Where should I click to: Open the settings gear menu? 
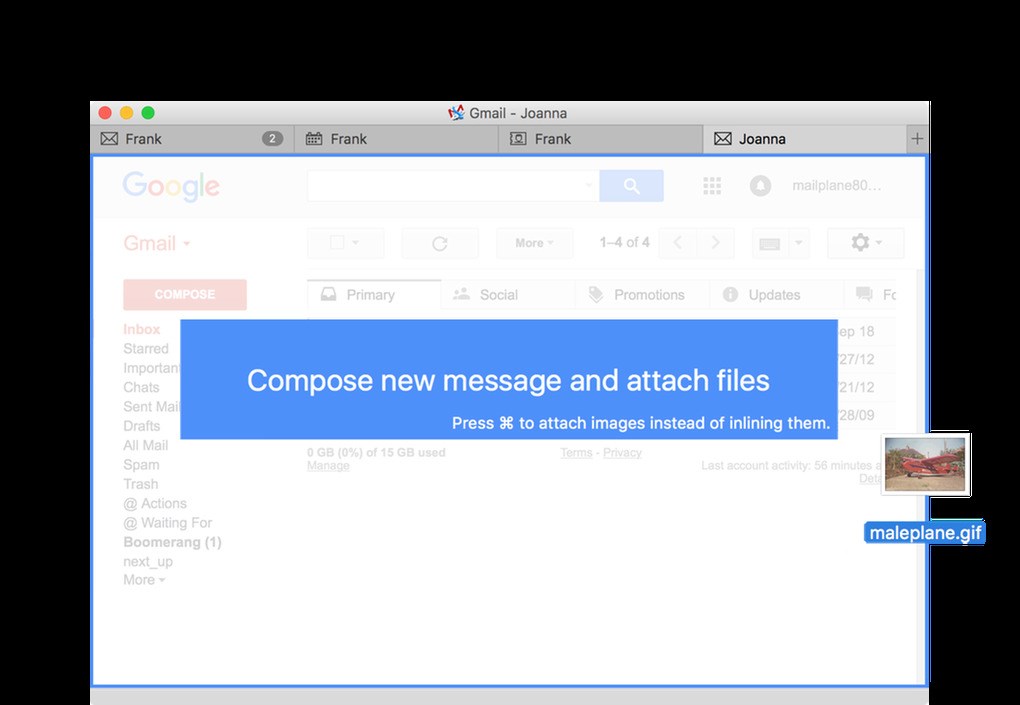click(866, 243)
